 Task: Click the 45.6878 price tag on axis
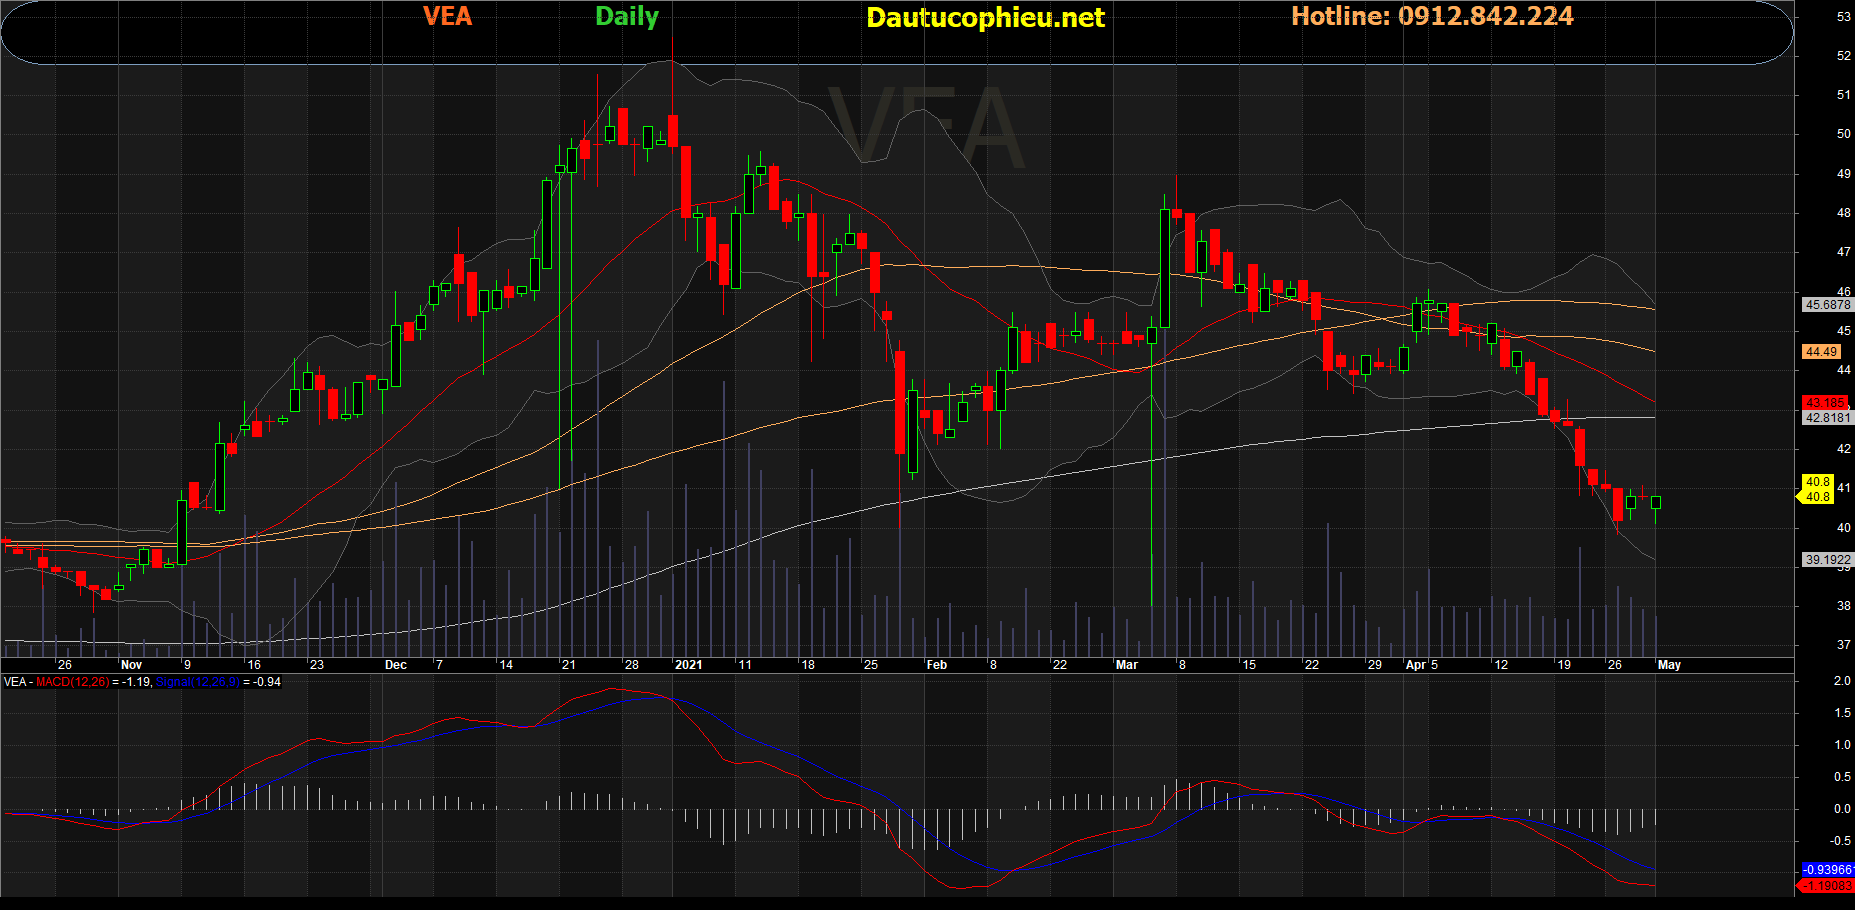click(x=1827, y=305)
